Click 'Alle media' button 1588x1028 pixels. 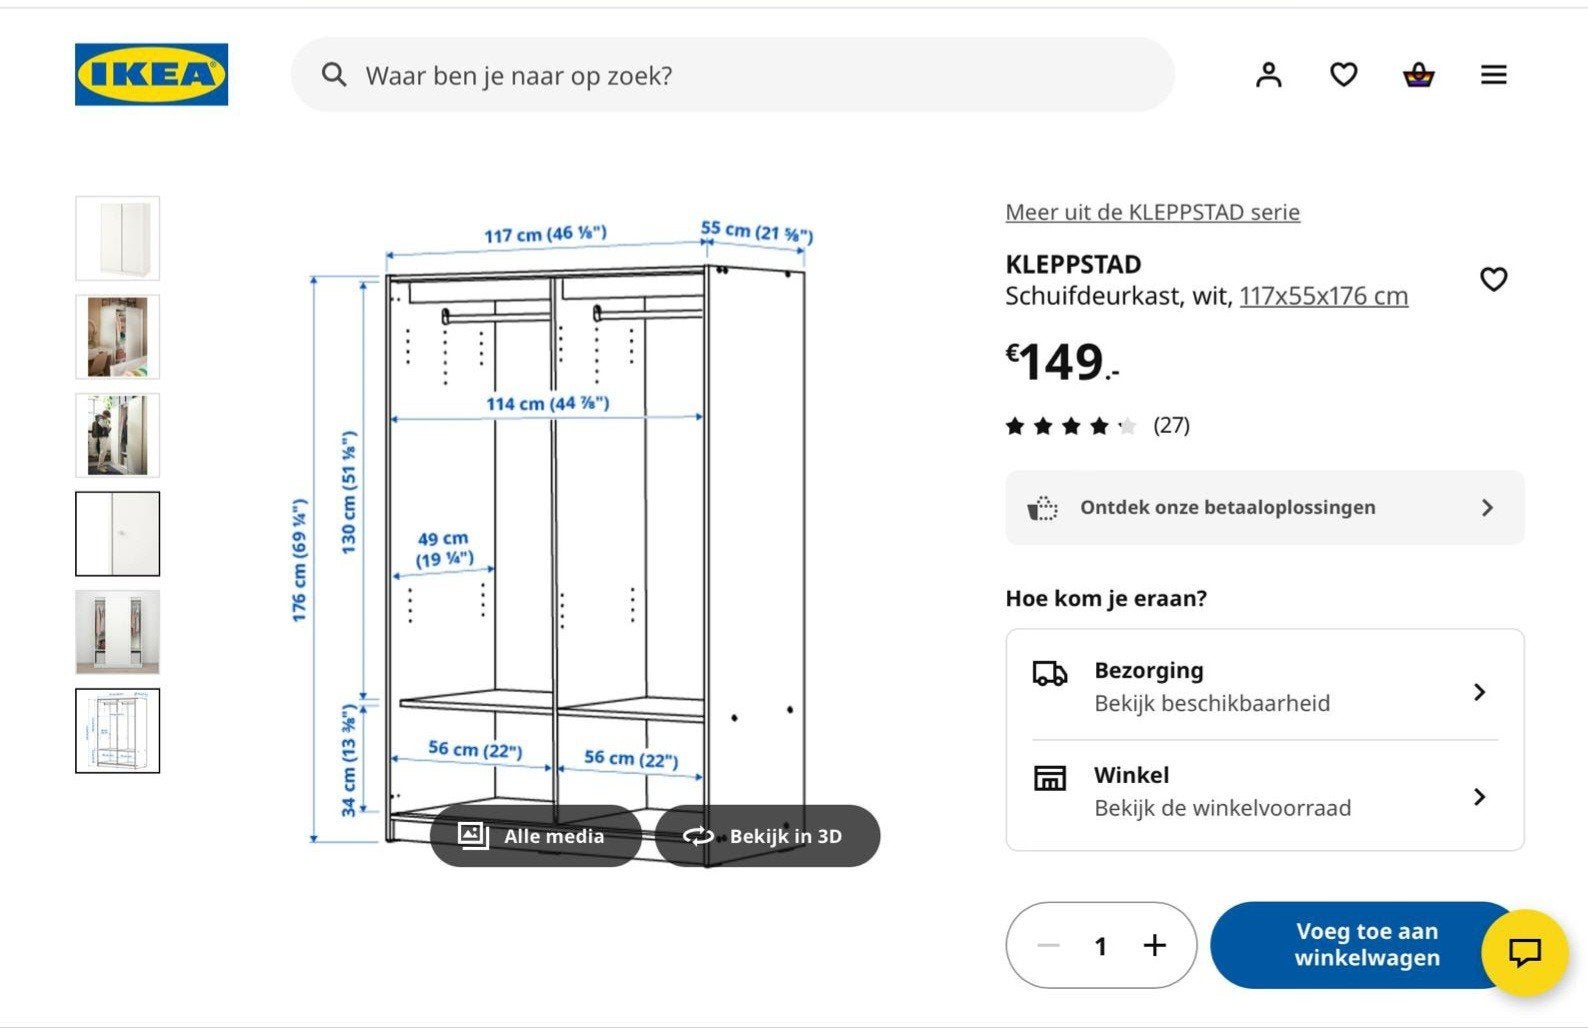[535, 836]
